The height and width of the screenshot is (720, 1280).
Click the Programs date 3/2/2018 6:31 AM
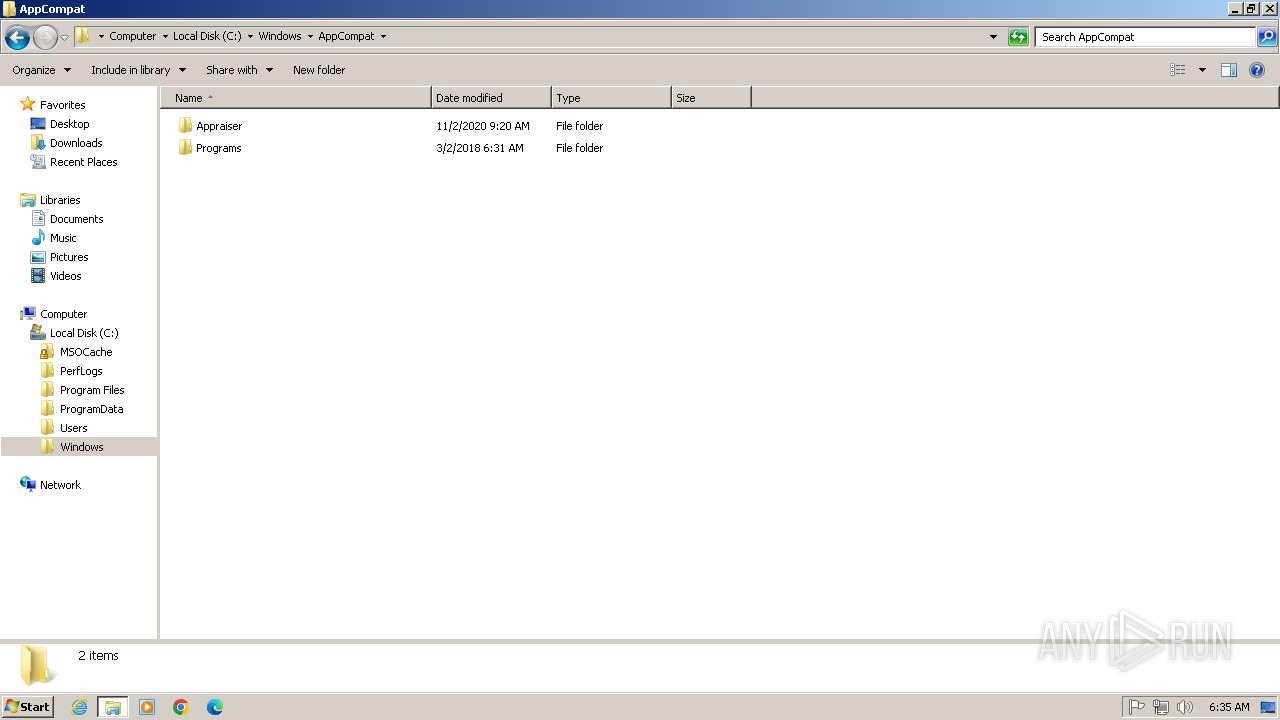point(480,148)
